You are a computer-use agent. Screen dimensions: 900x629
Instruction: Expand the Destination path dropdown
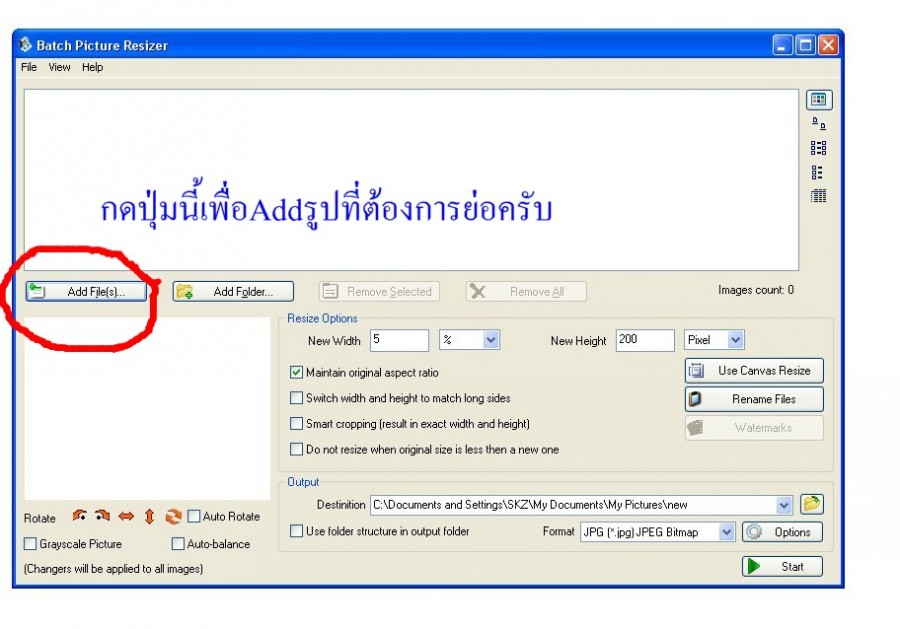[x=784, y=505]
